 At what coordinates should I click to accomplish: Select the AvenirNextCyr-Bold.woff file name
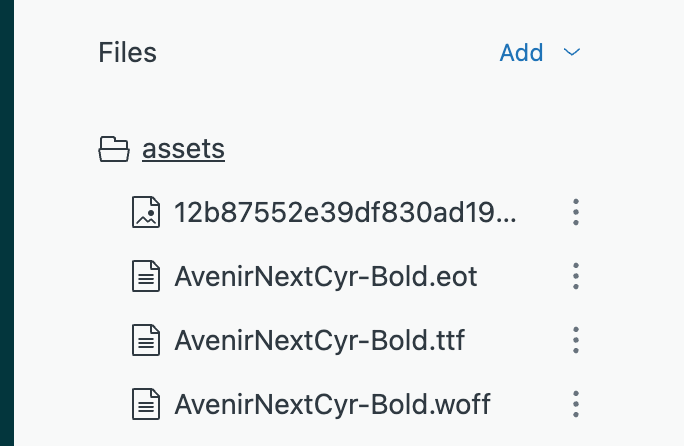332,405
